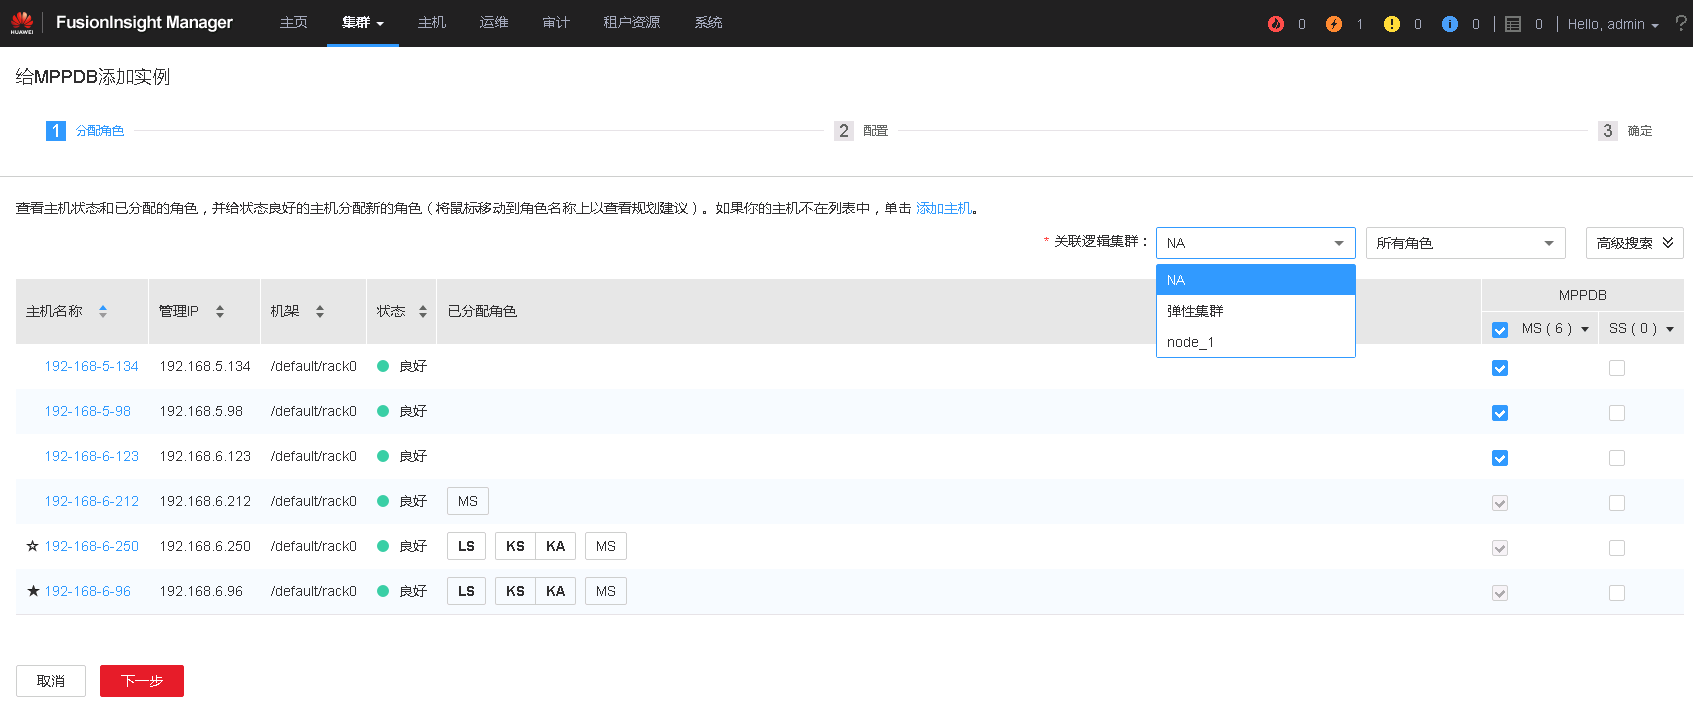Choose 弹性集群 option in dropdown list
The image size is (1693, 705).
(x=1195, y=311)
